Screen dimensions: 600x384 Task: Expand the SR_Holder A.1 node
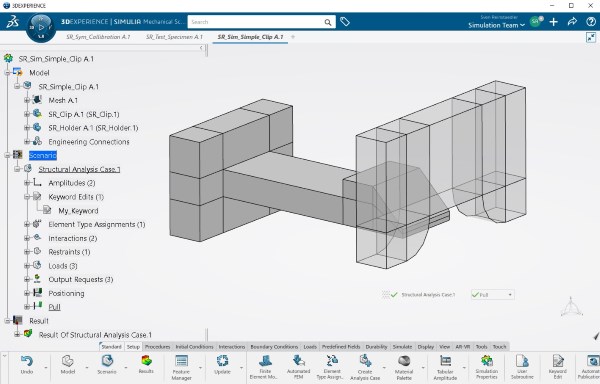pyautogui.click(x=27, y=128)
